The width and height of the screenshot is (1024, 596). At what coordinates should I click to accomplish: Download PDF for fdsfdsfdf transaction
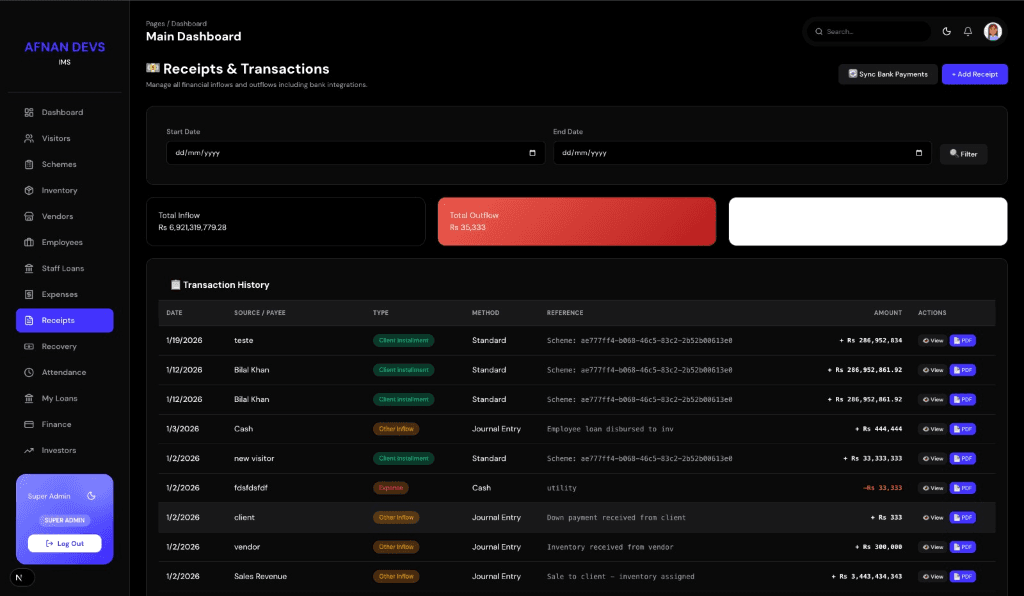click(963, 488)
